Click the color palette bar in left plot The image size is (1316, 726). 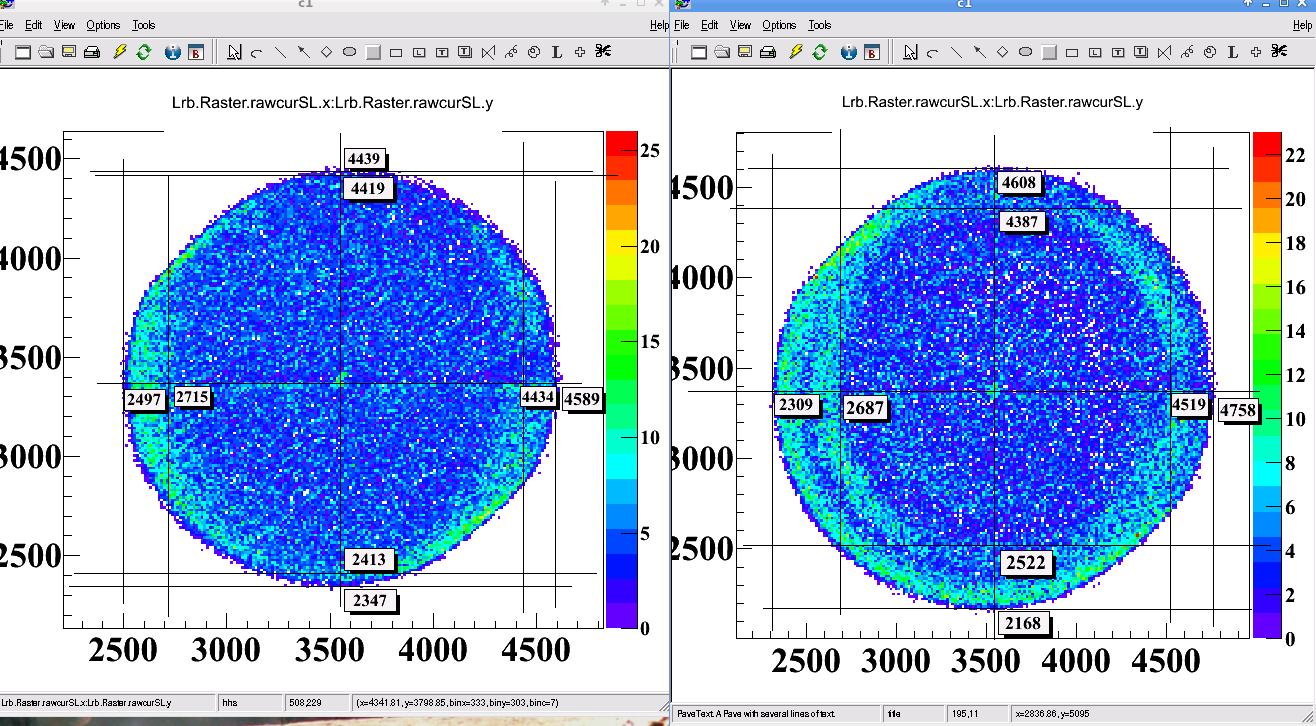pos(621,380)
